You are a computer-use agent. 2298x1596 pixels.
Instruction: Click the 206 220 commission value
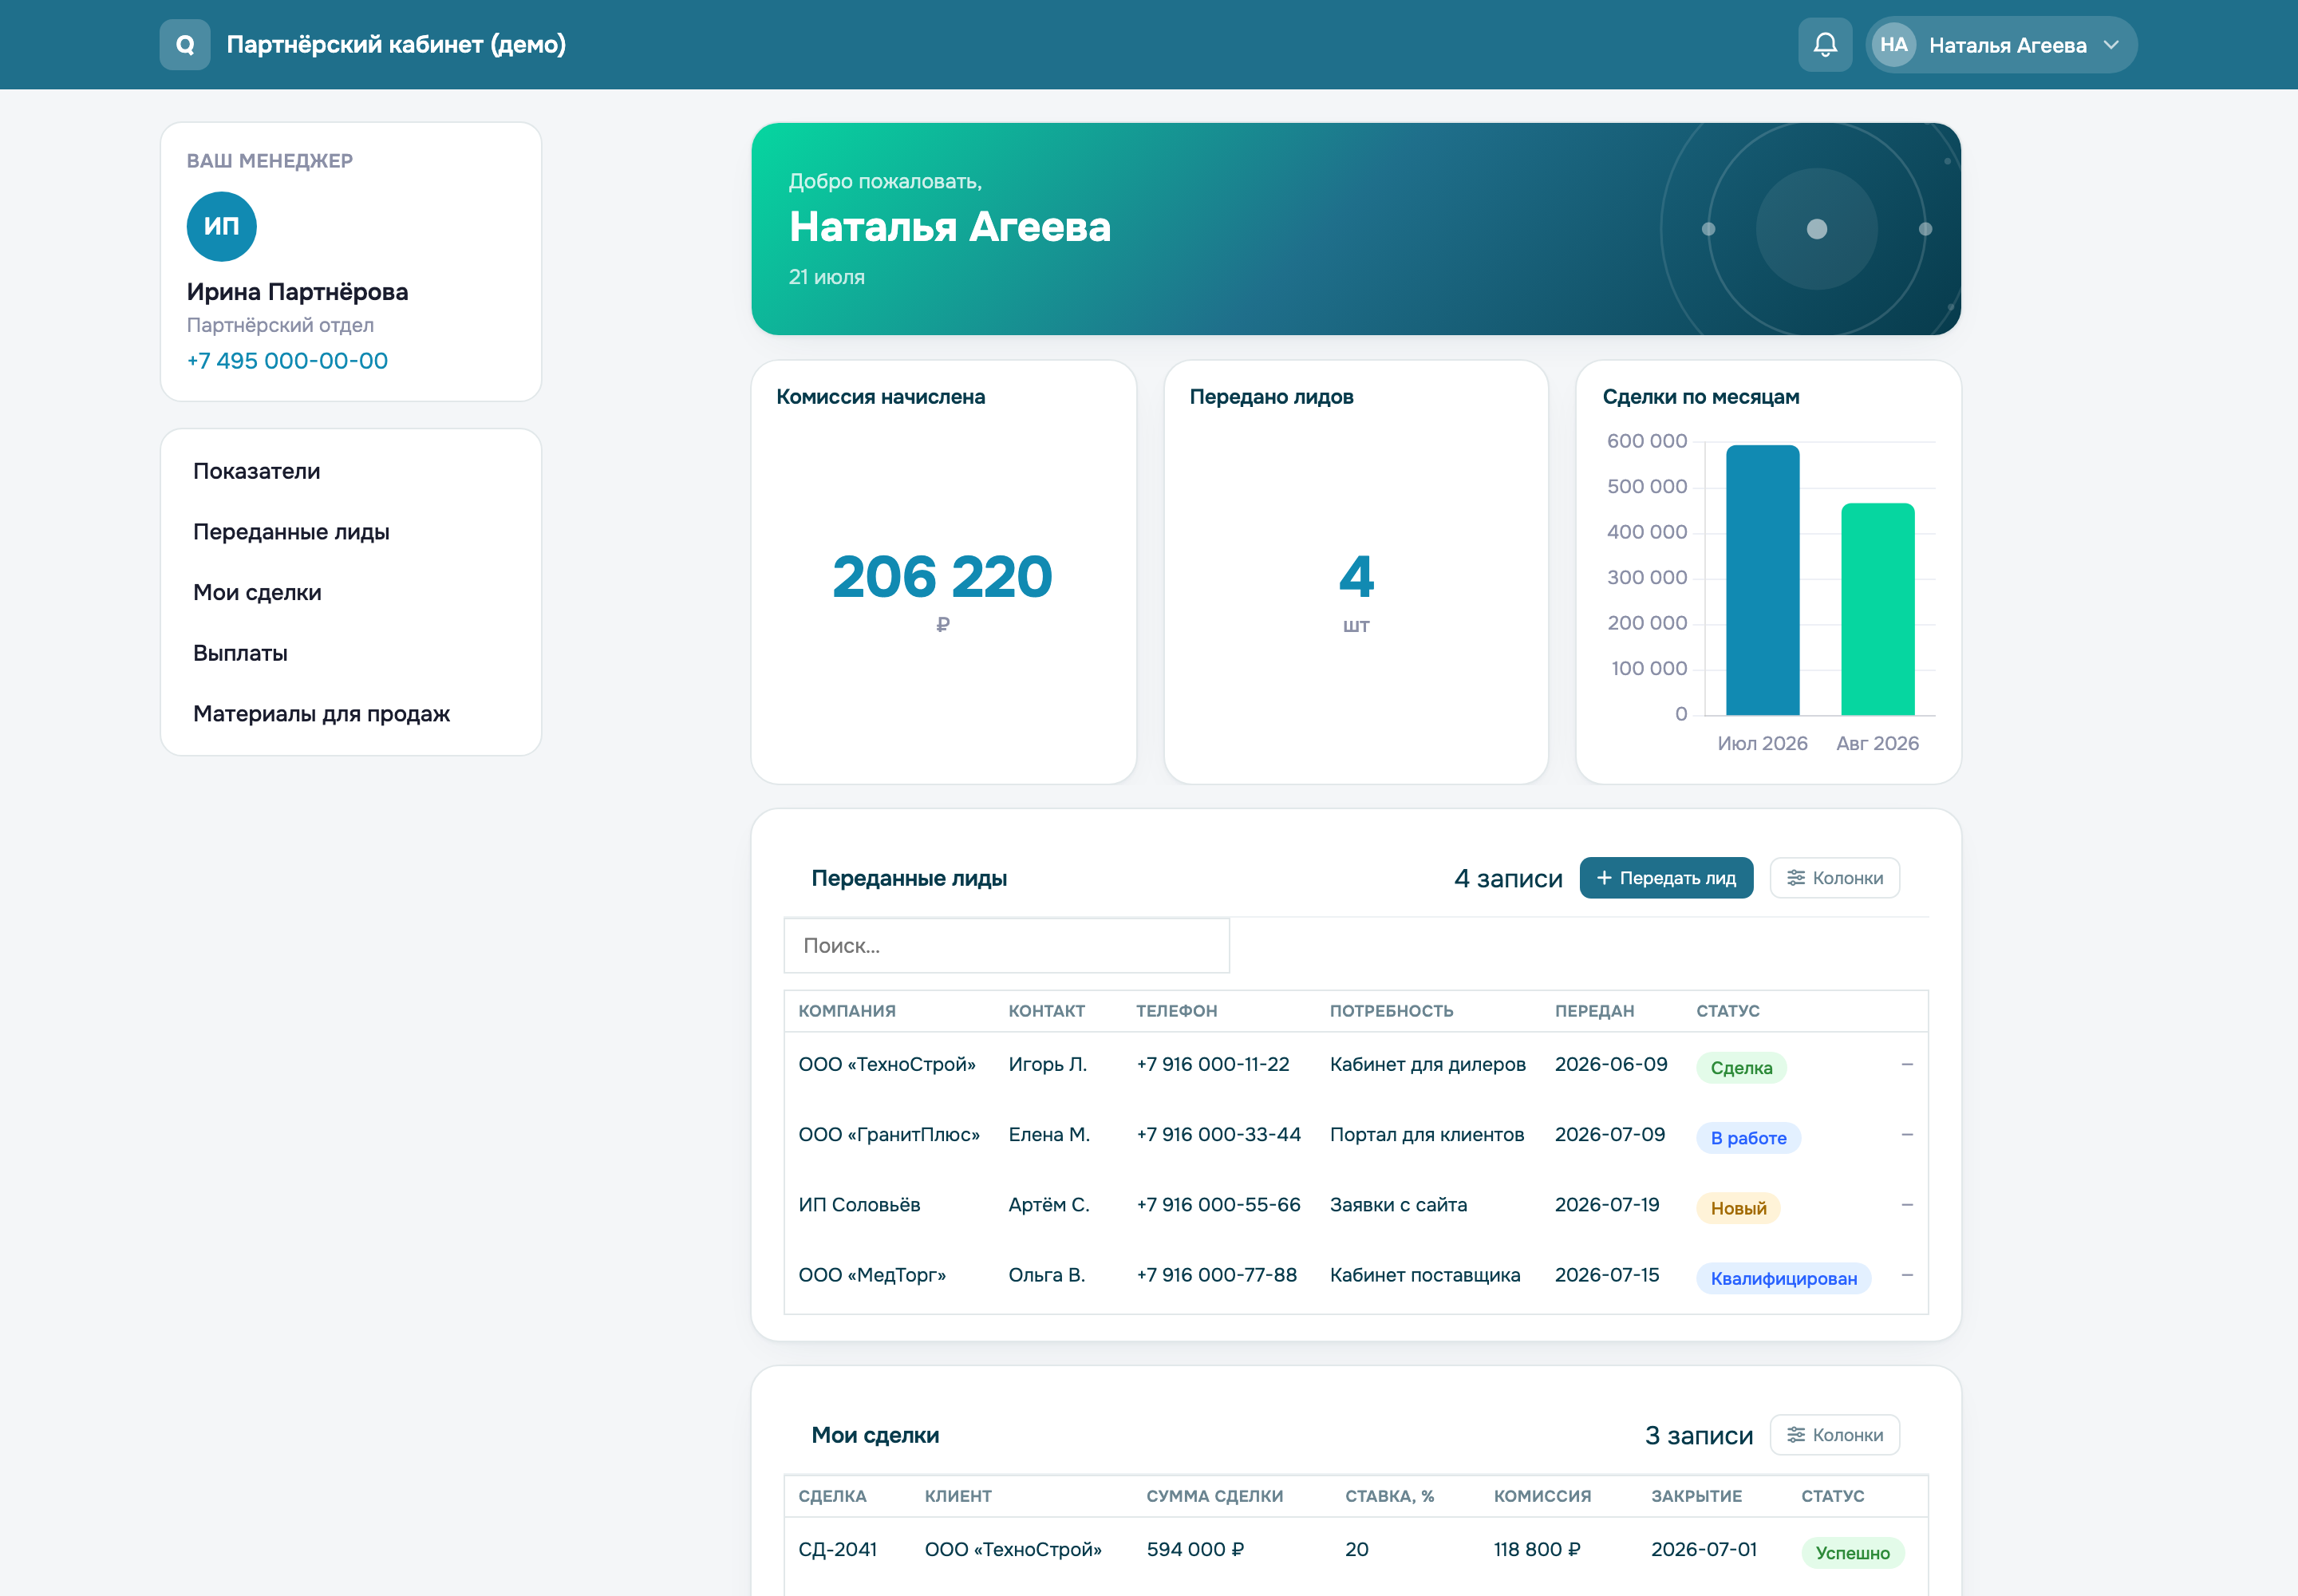(x=942, y=577)
